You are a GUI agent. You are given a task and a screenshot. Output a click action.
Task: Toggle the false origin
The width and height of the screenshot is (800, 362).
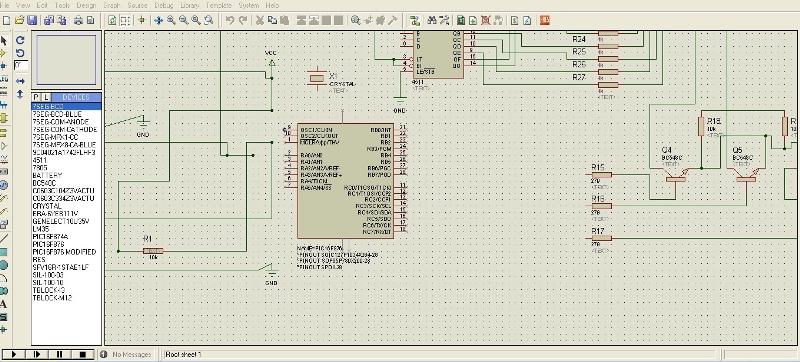pyautogui.click(x=142, y=20)
